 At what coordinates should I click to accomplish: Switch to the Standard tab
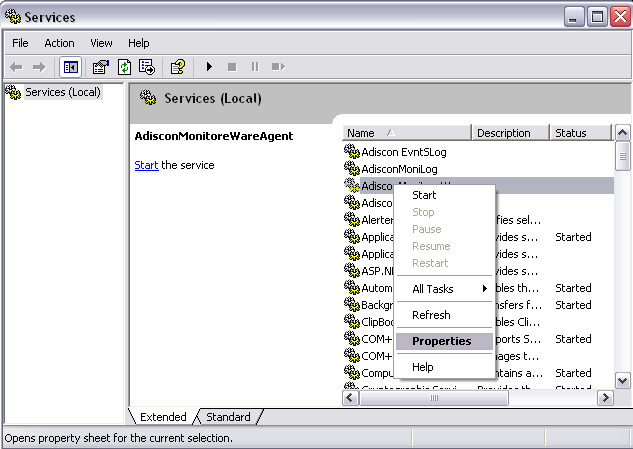coord(228,417)
